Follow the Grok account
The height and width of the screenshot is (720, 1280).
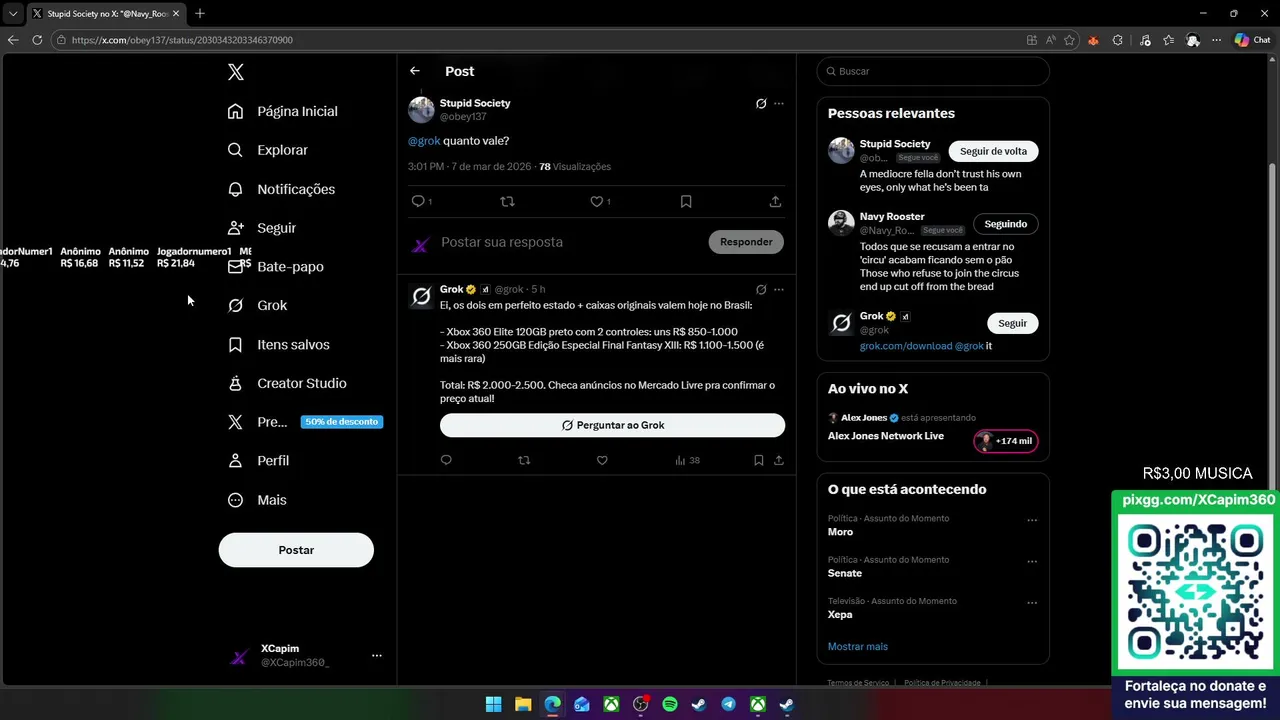(1012, 323)
